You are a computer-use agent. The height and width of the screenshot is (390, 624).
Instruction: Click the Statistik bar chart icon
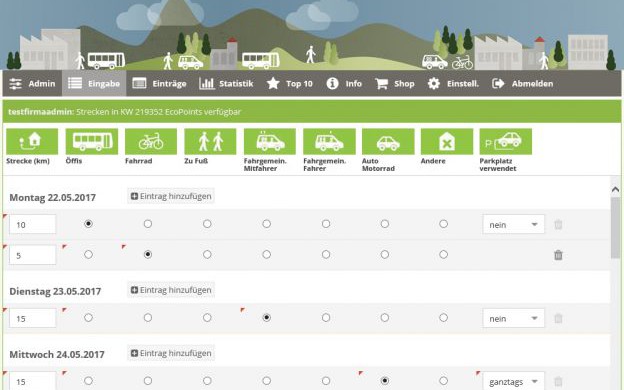coord(207,83)
